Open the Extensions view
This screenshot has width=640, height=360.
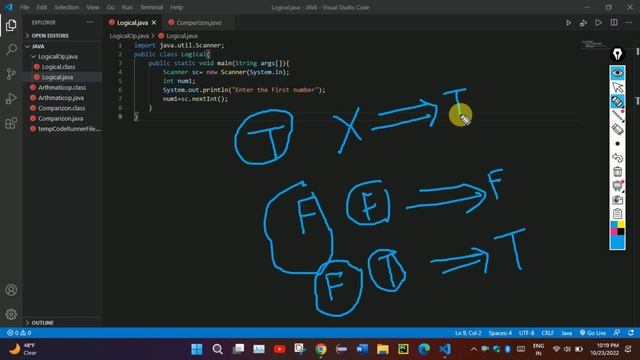click(11, 123)
